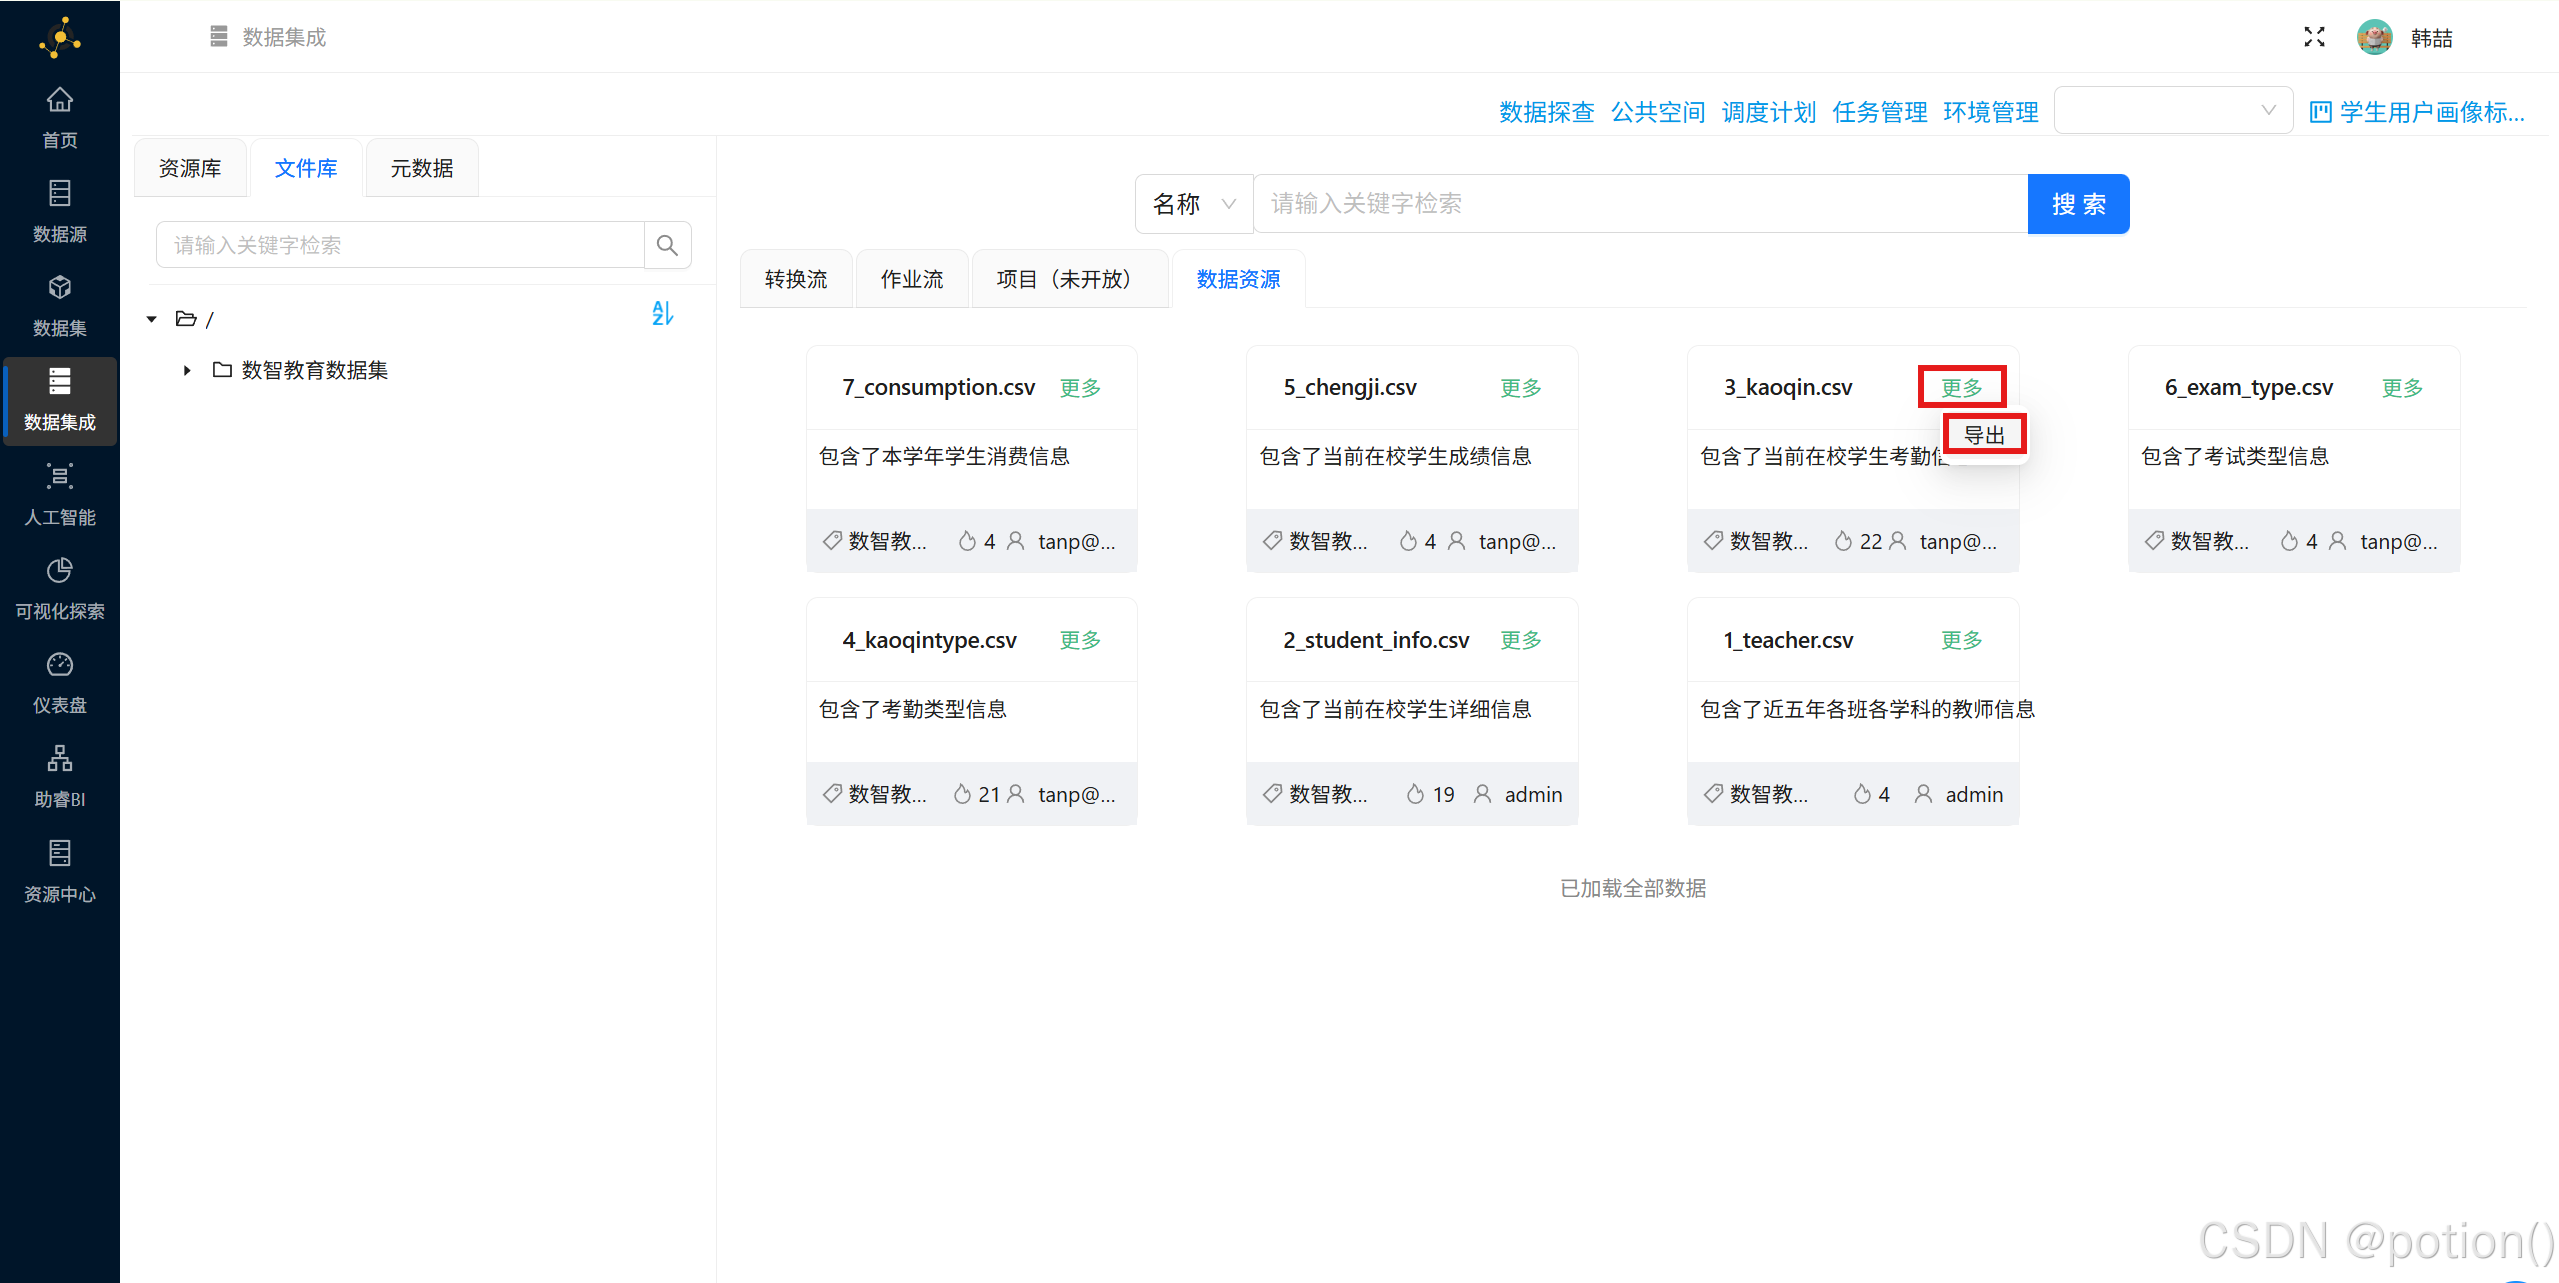Screen dimensions: 2559x1283
Task: Open the 公共空间 link
Action: (1658, 112)
